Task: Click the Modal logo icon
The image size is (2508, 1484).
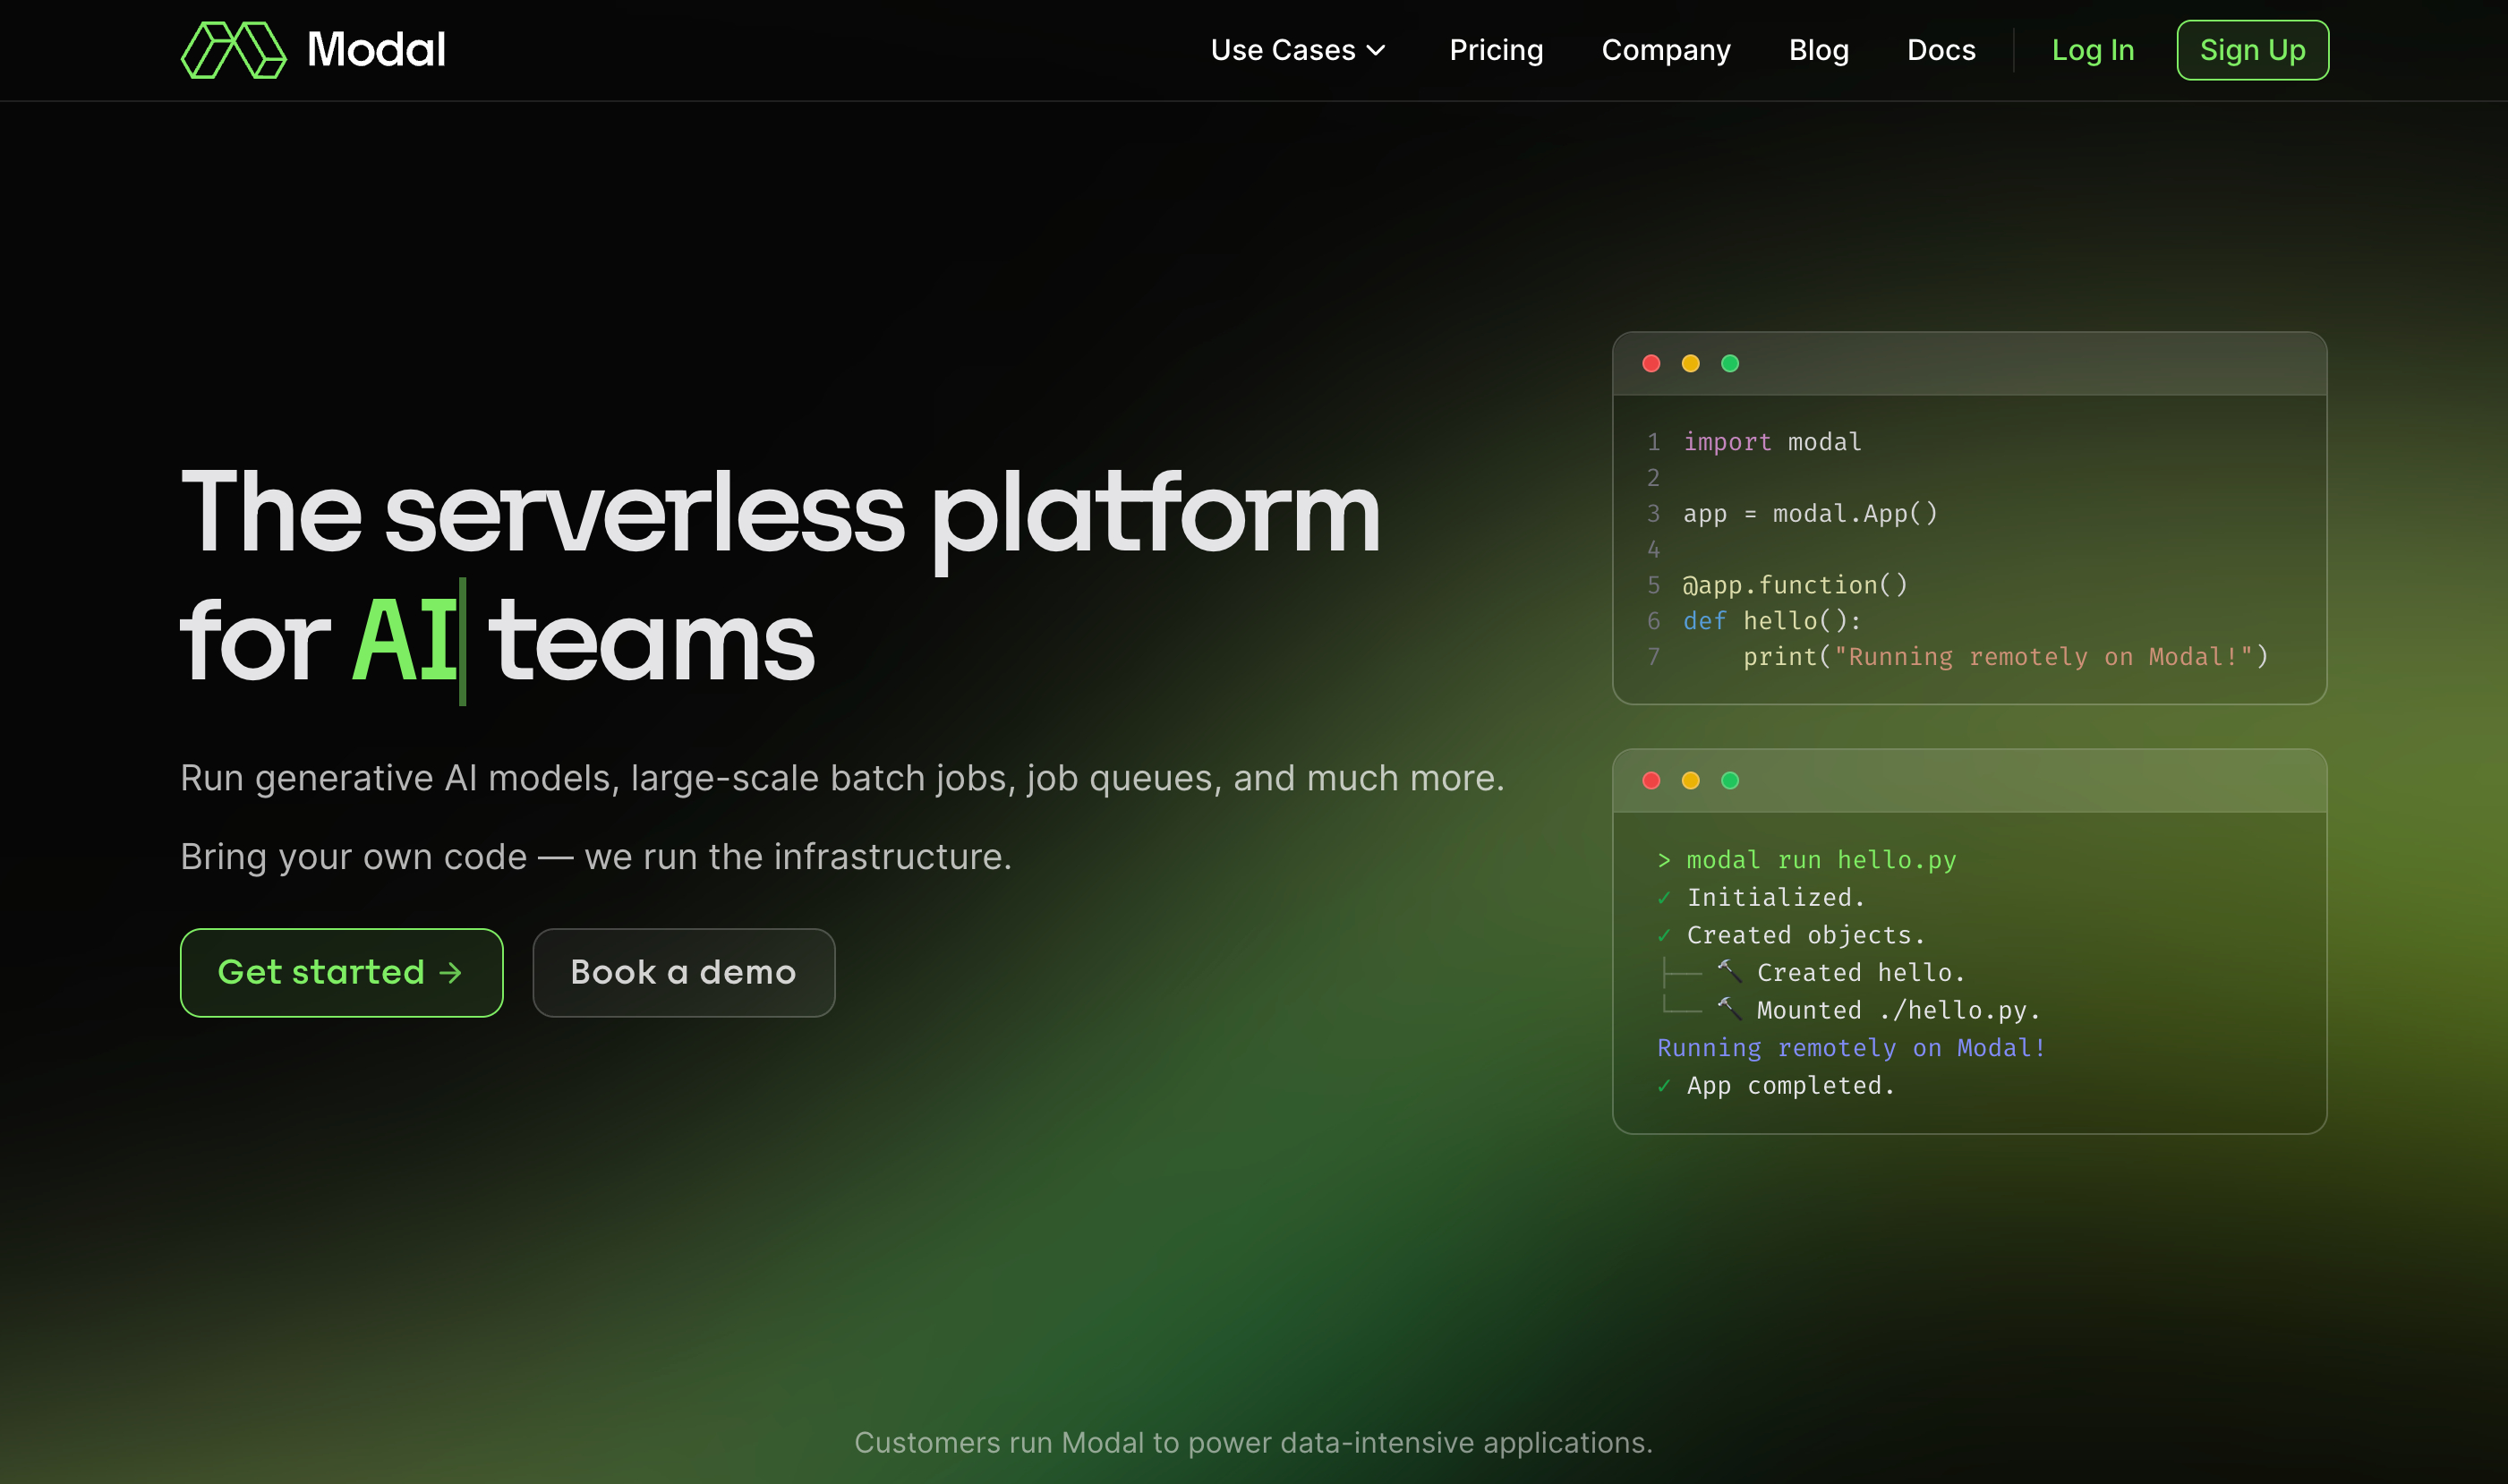Action: (233, 50)
